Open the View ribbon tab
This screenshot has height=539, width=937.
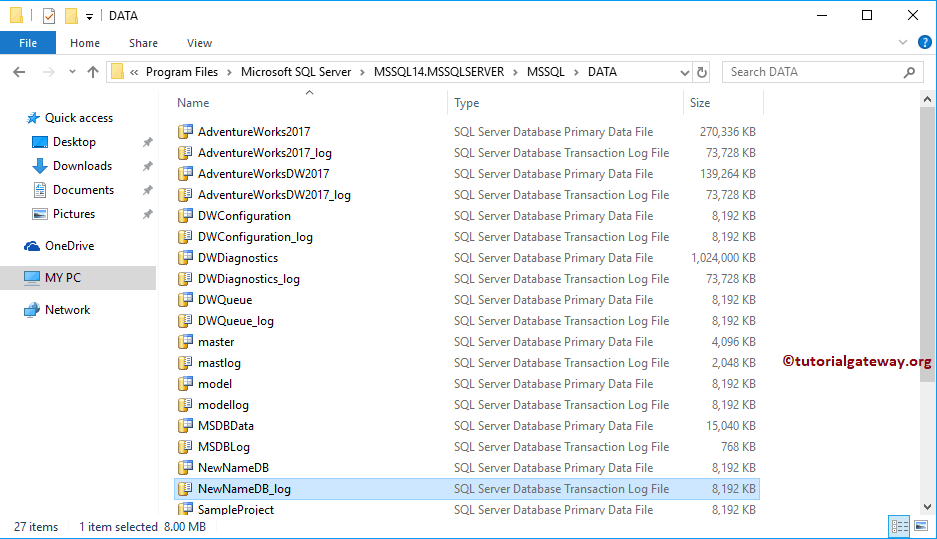(199, 43)
